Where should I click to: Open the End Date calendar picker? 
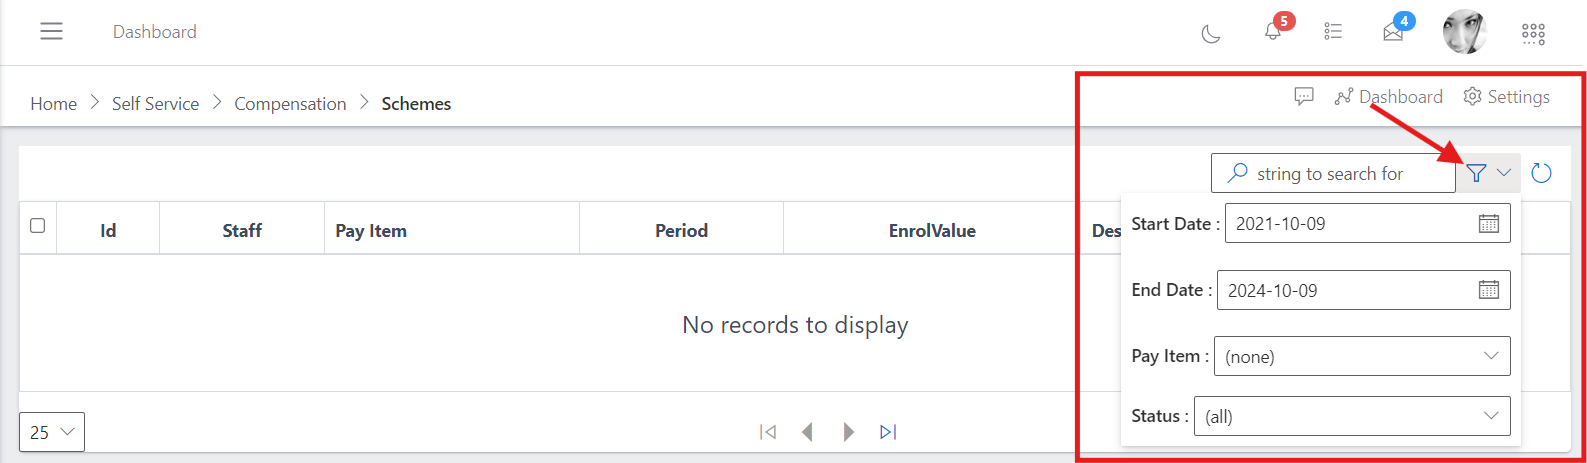click(x=1489, y=290)
